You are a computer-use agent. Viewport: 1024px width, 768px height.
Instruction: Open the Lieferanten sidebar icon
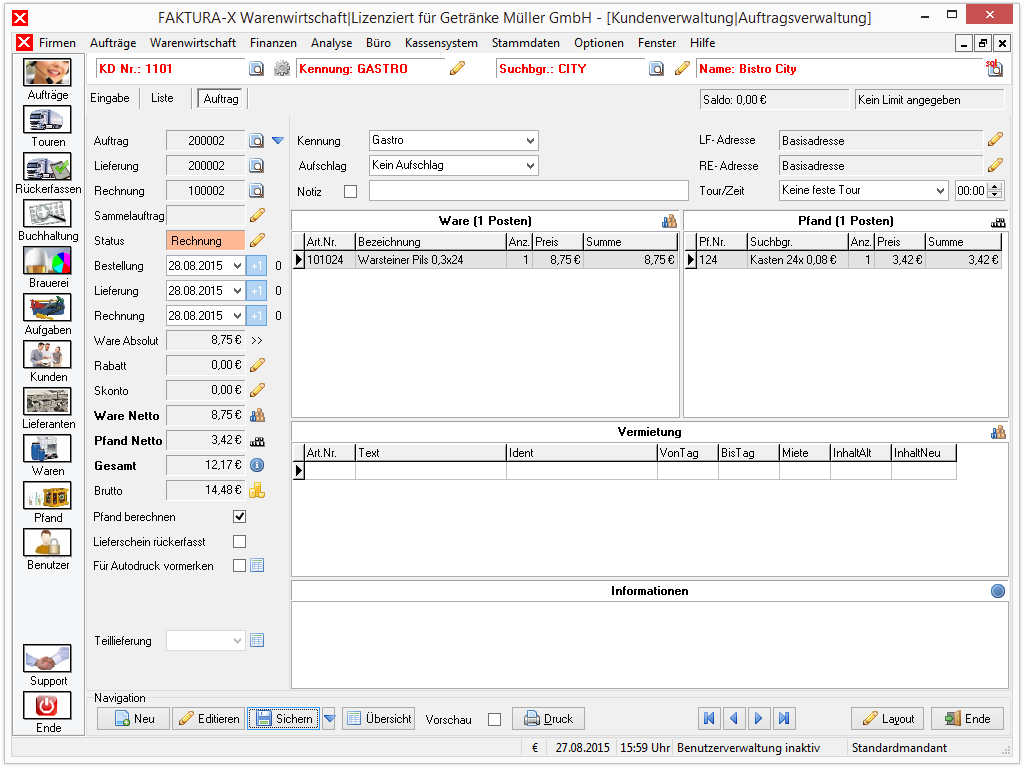[x=47, y=402]
